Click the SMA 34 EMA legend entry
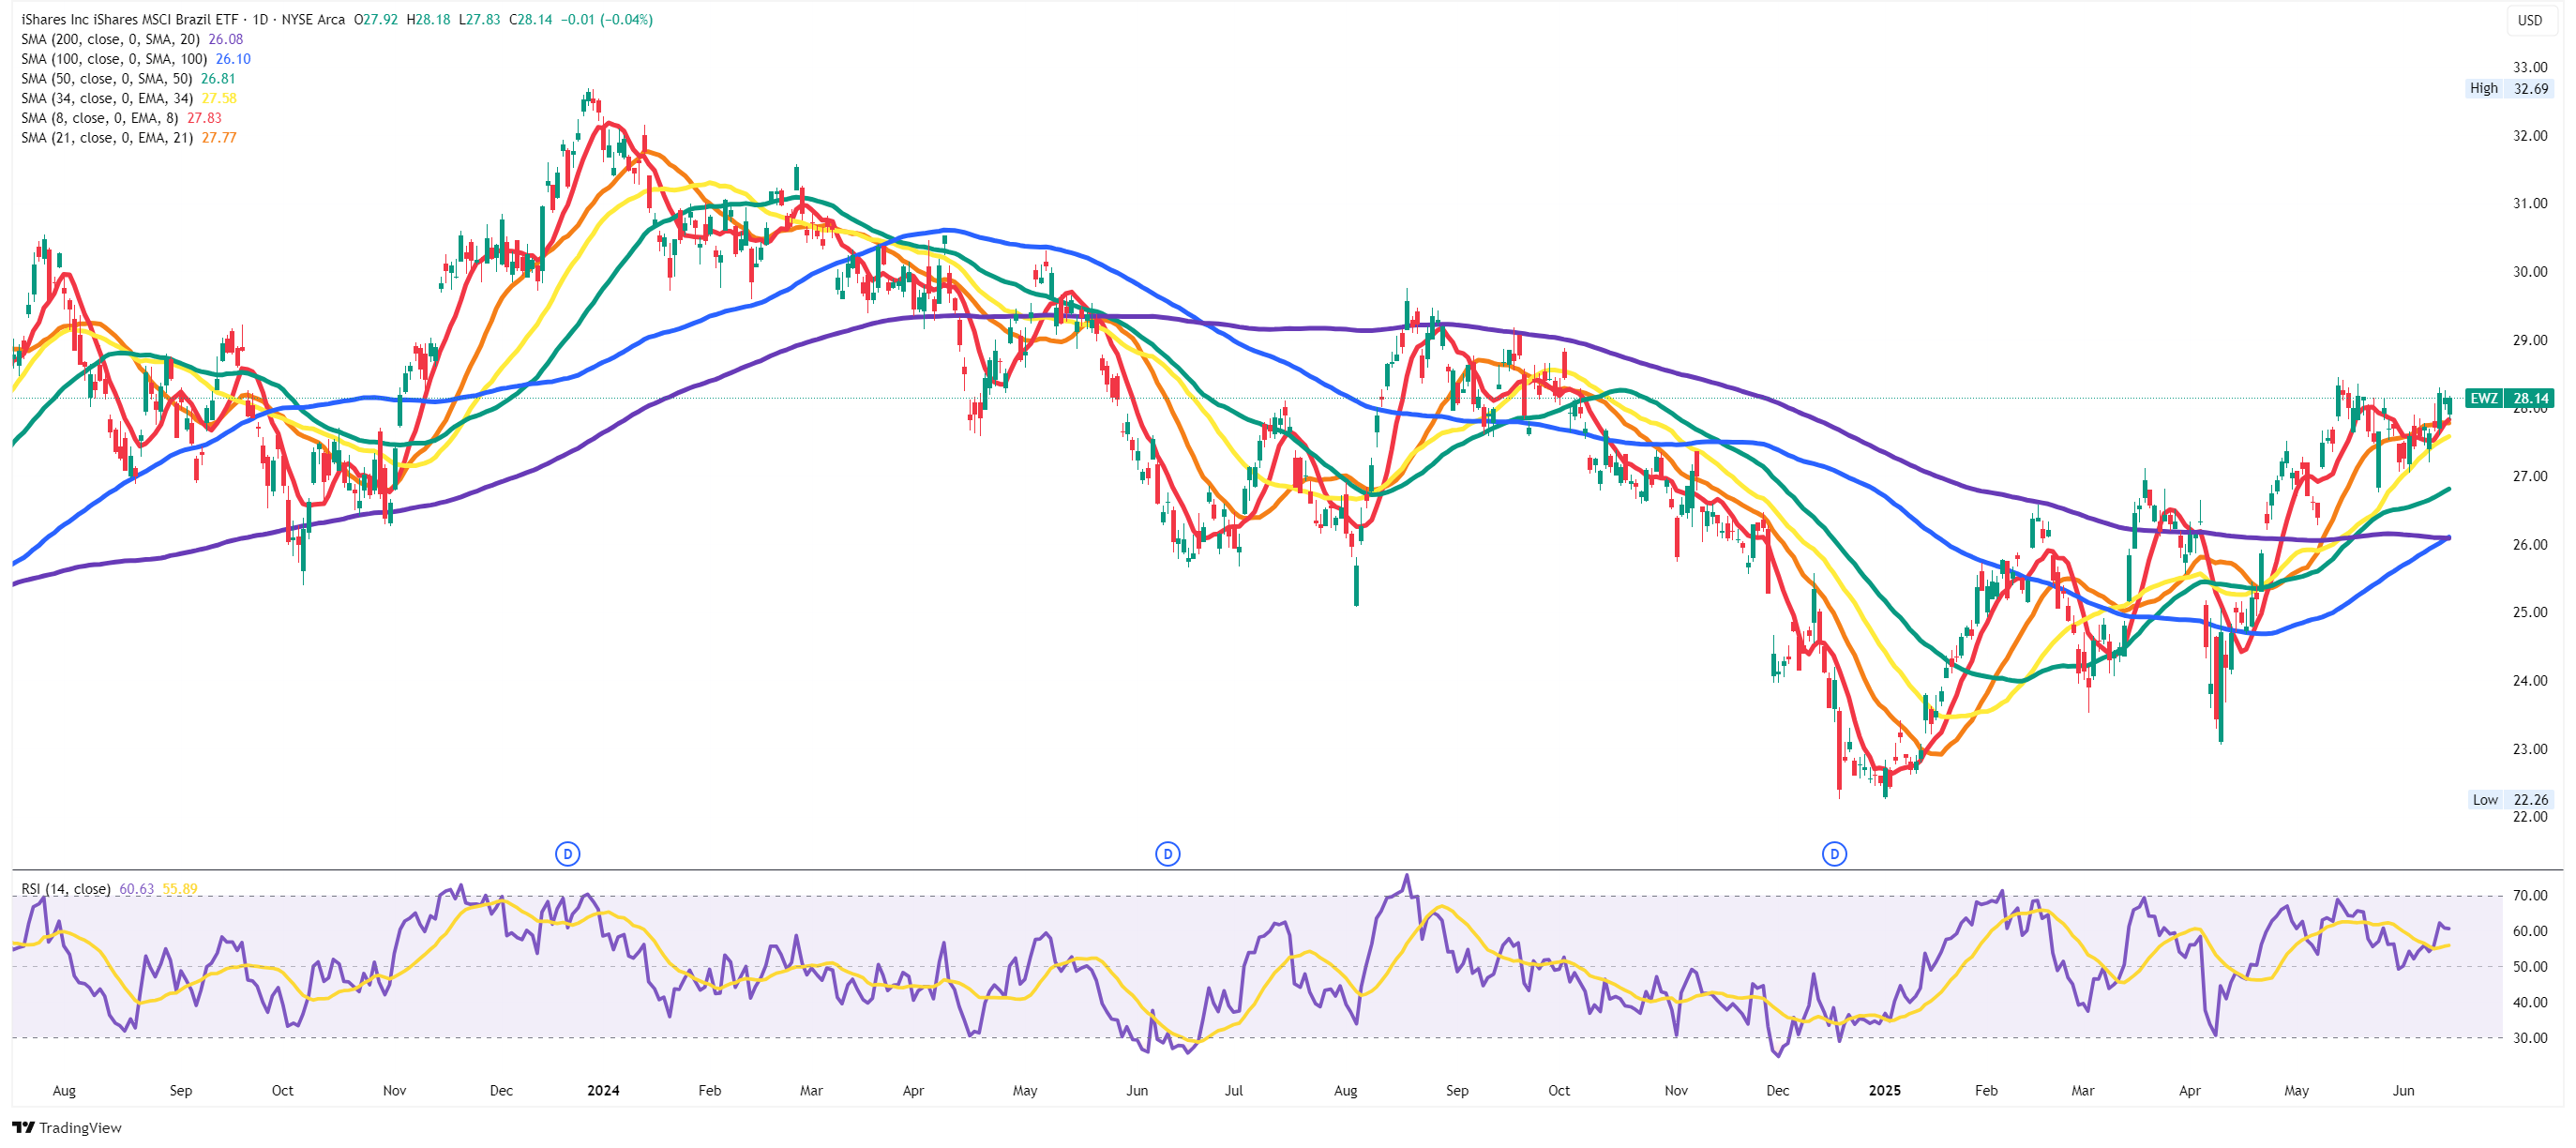Screen dimensions: 2576x1148 [x=106, y=98]
